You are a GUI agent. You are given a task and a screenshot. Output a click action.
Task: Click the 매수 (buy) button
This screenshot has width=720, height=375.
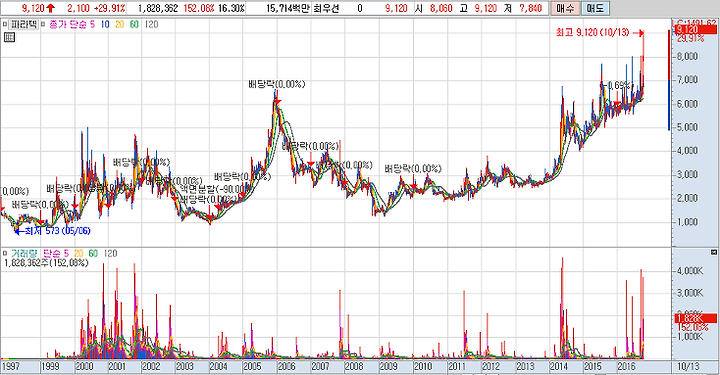[564, 8]
